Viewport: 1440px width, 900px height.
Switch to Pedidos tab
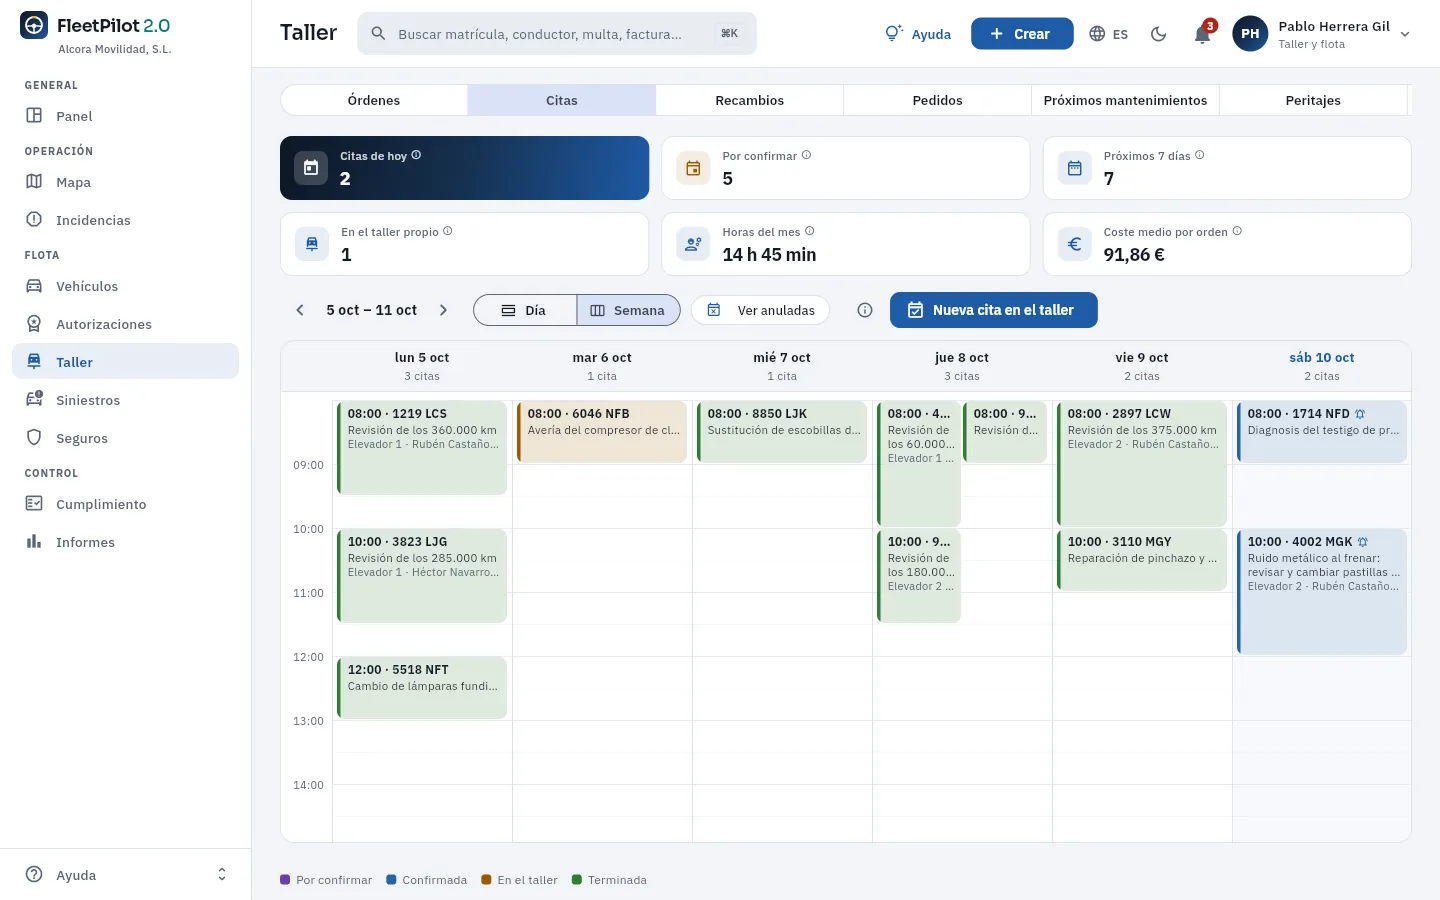click(938, 100)
